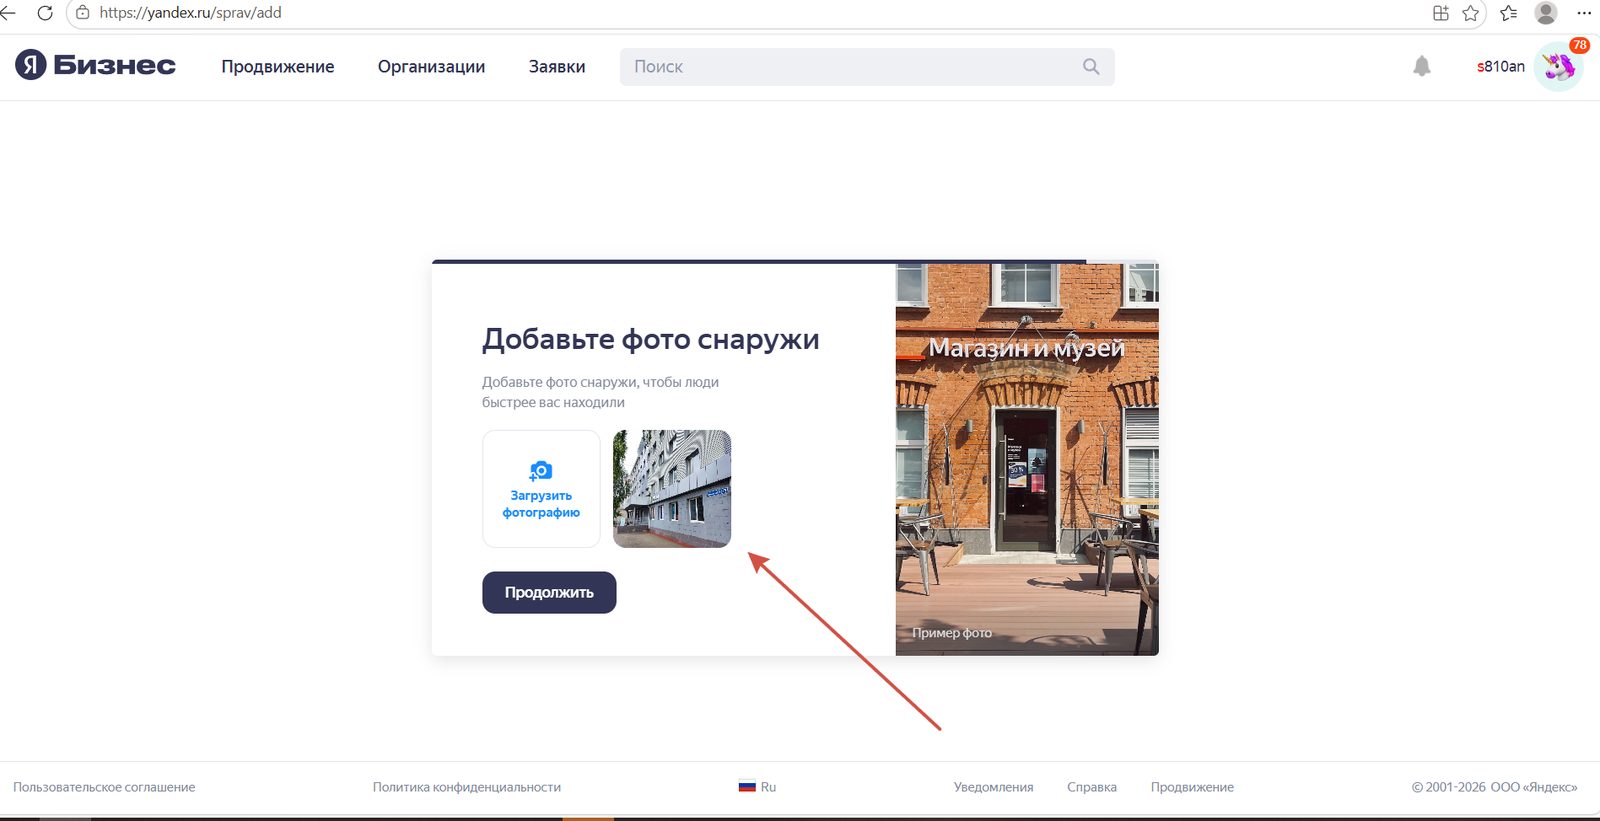Click the address bar URL
The width and height of the screenshot is (1600, 821).
click(x=190, y=13)
